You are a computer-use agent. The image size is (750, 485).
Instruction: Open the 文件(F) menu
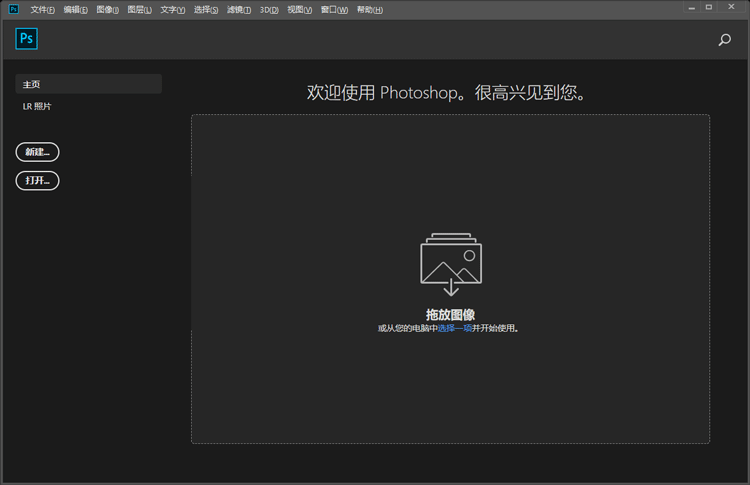click(x=43, y=10)
